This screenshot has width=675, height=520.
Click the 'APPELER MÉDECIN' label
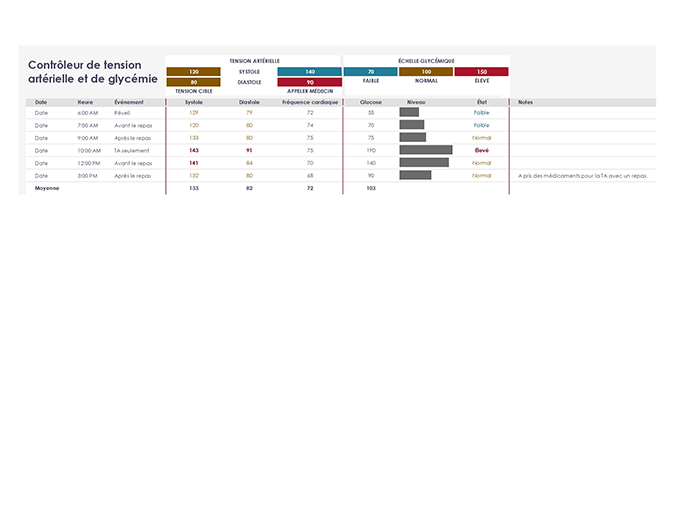310,91
